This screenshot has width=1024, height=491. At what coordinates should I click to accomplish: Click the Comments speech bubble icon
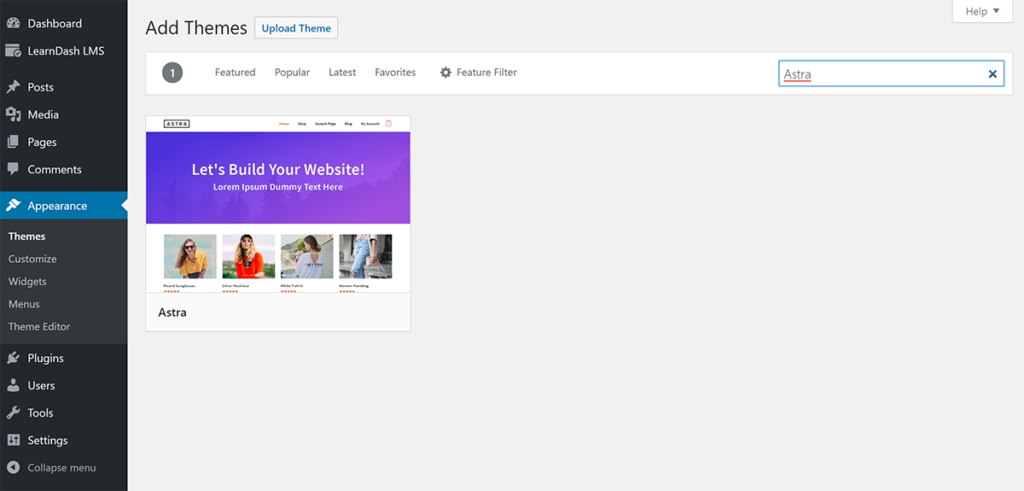[x=13, y=168]
